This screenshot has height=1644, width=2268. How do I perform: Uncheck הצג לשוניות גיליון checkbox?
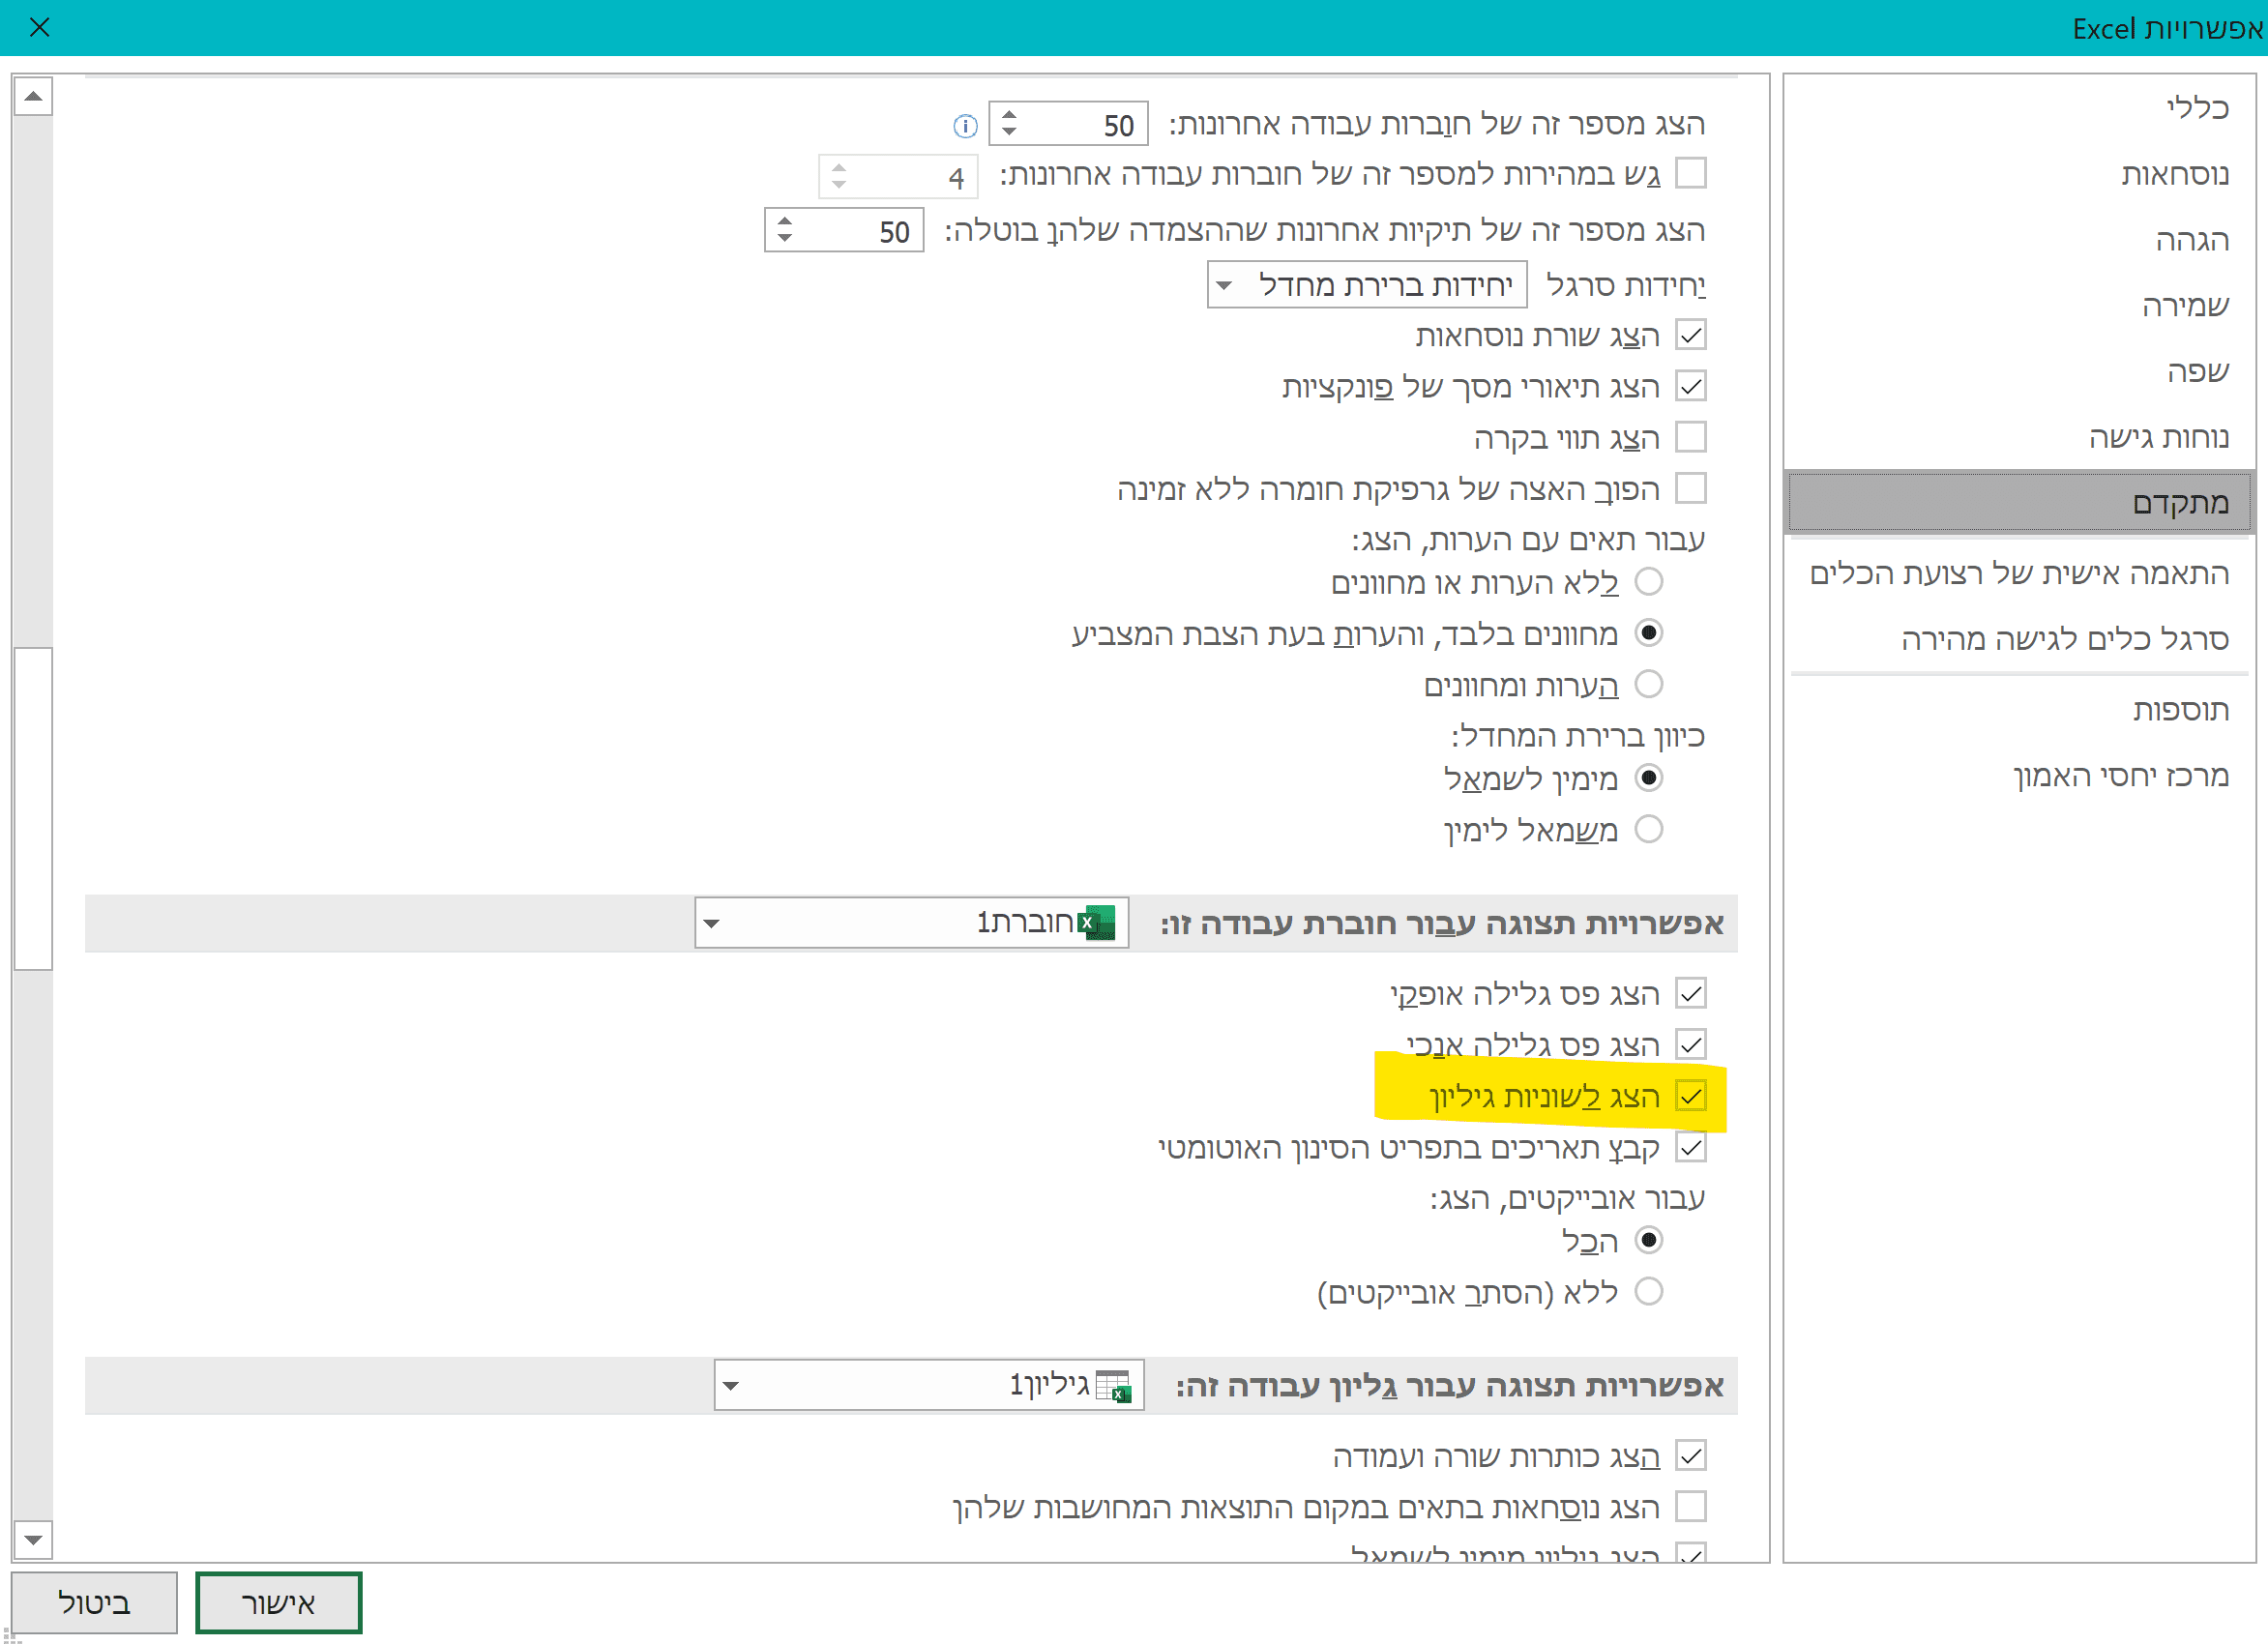pos(1691,1096)
